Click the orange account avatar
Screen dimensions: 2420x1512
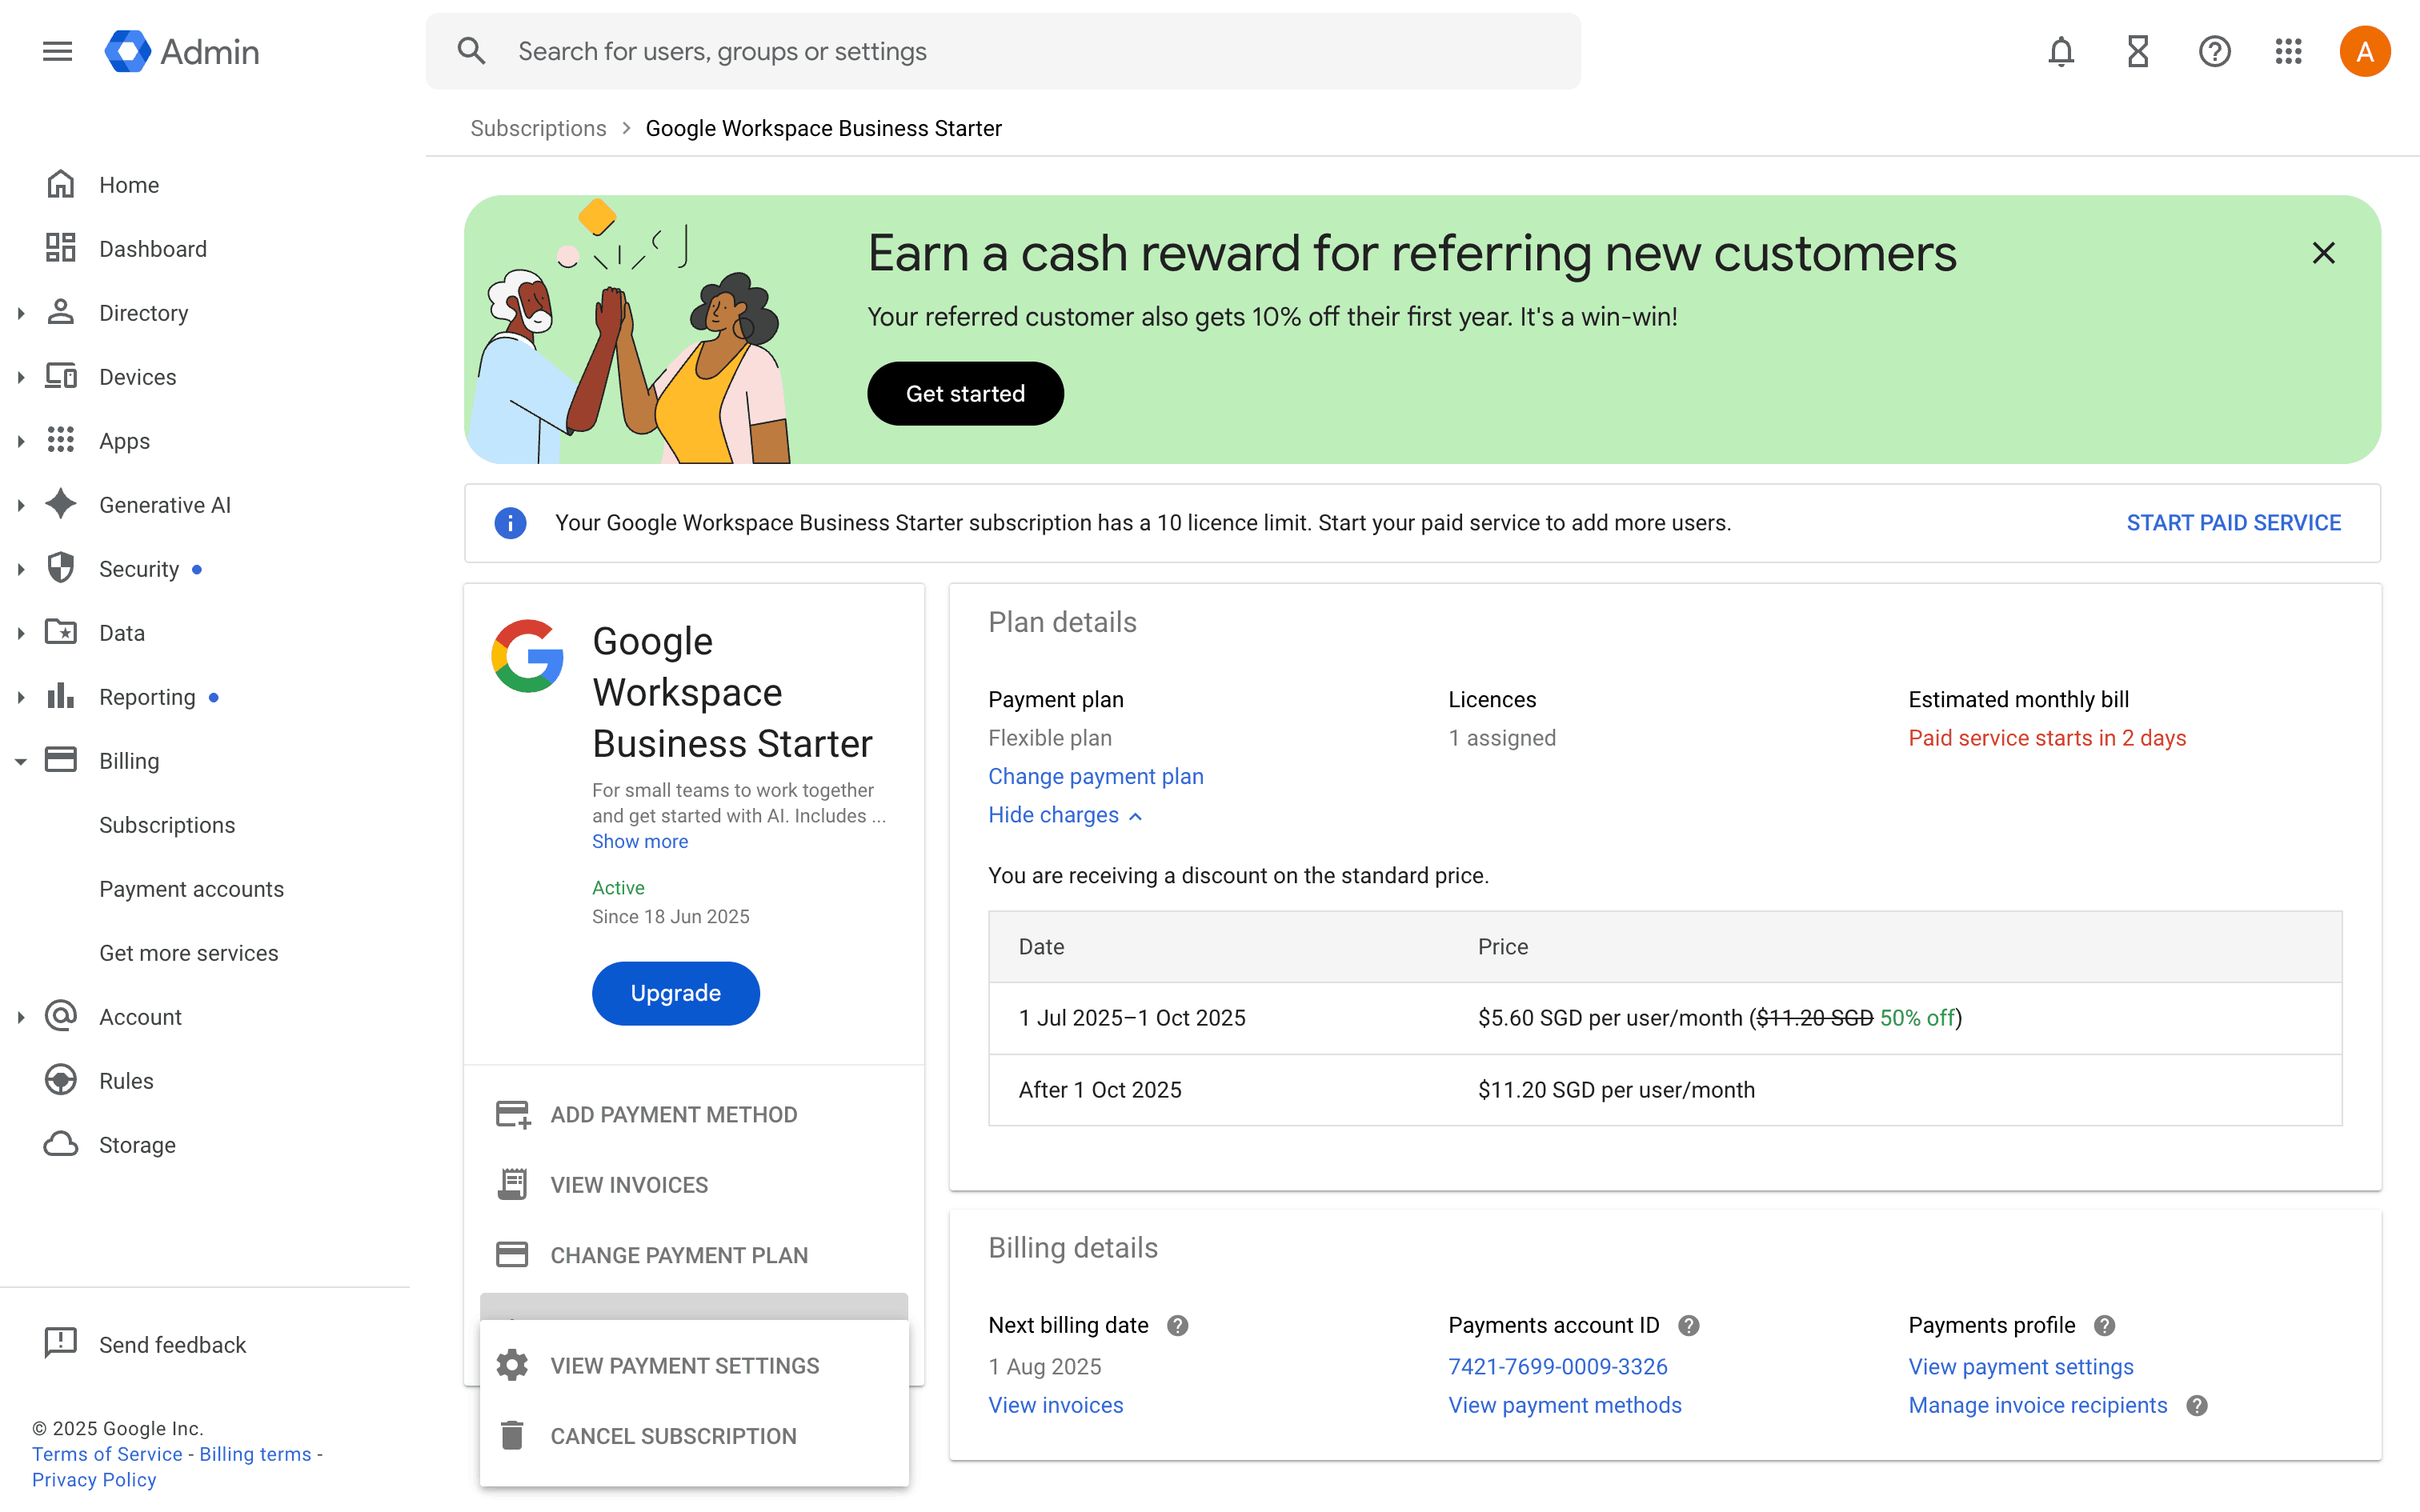click(x=2364, y=51)
